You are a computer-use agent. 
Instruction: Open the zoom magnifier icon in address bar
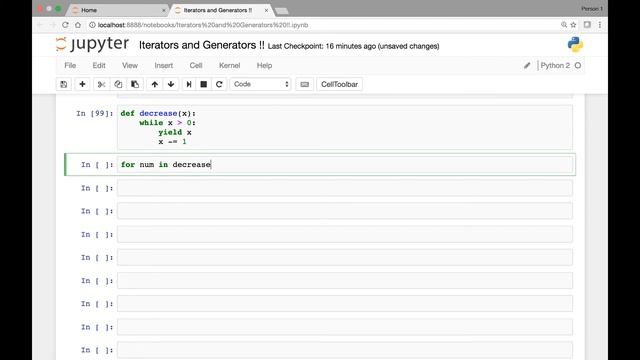[x=564, y=25]
